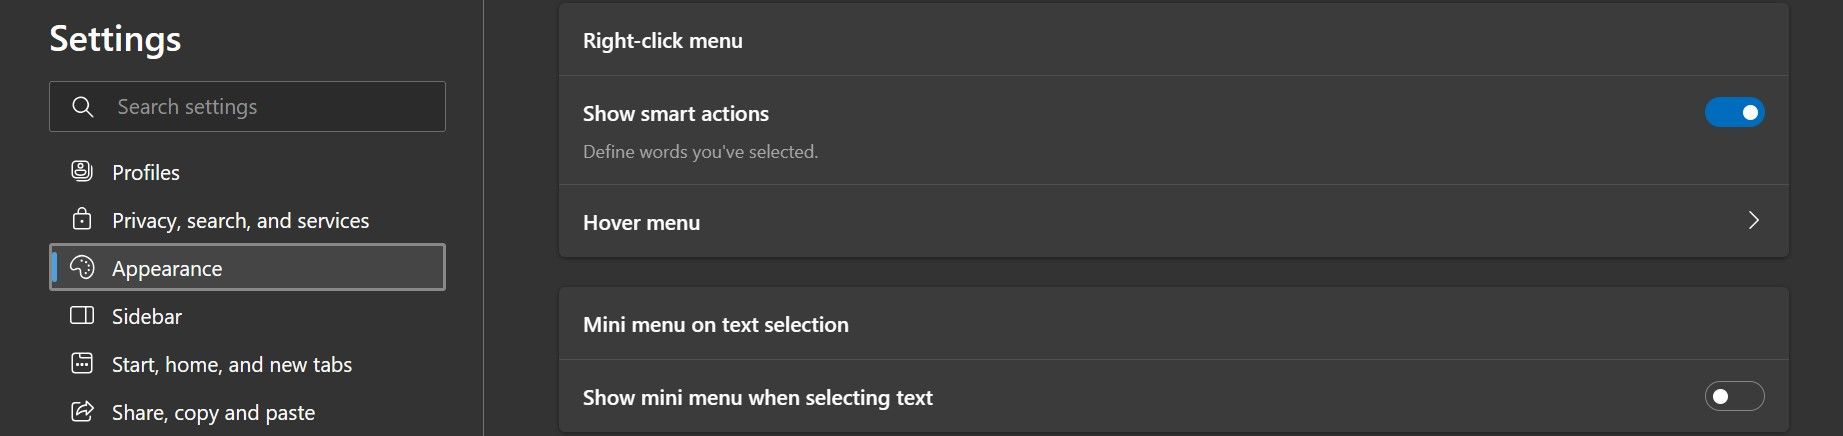Click the Profiles icon in sidebar
Screen dimensions: 1843x436
click(x=82, y=172)
